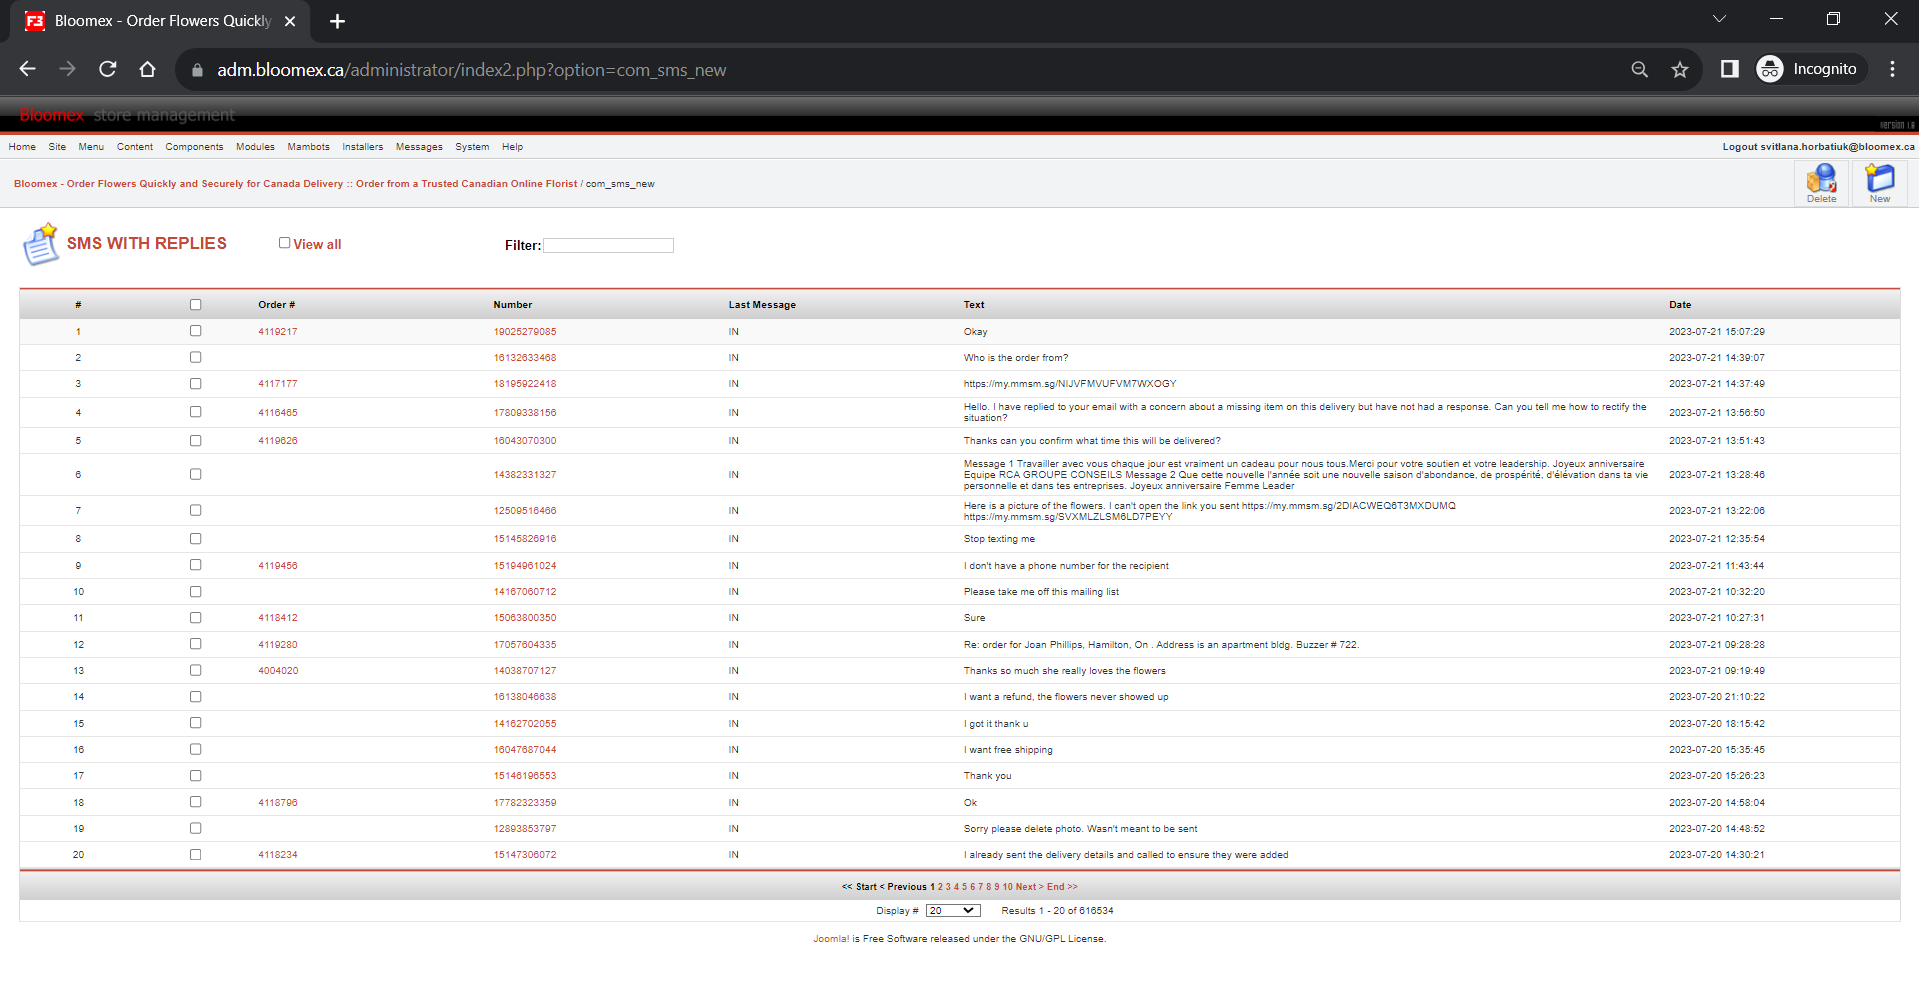Go to pagination page 2
The height and width of the screenshot is (992, 1919).
[x=940, y=887]
